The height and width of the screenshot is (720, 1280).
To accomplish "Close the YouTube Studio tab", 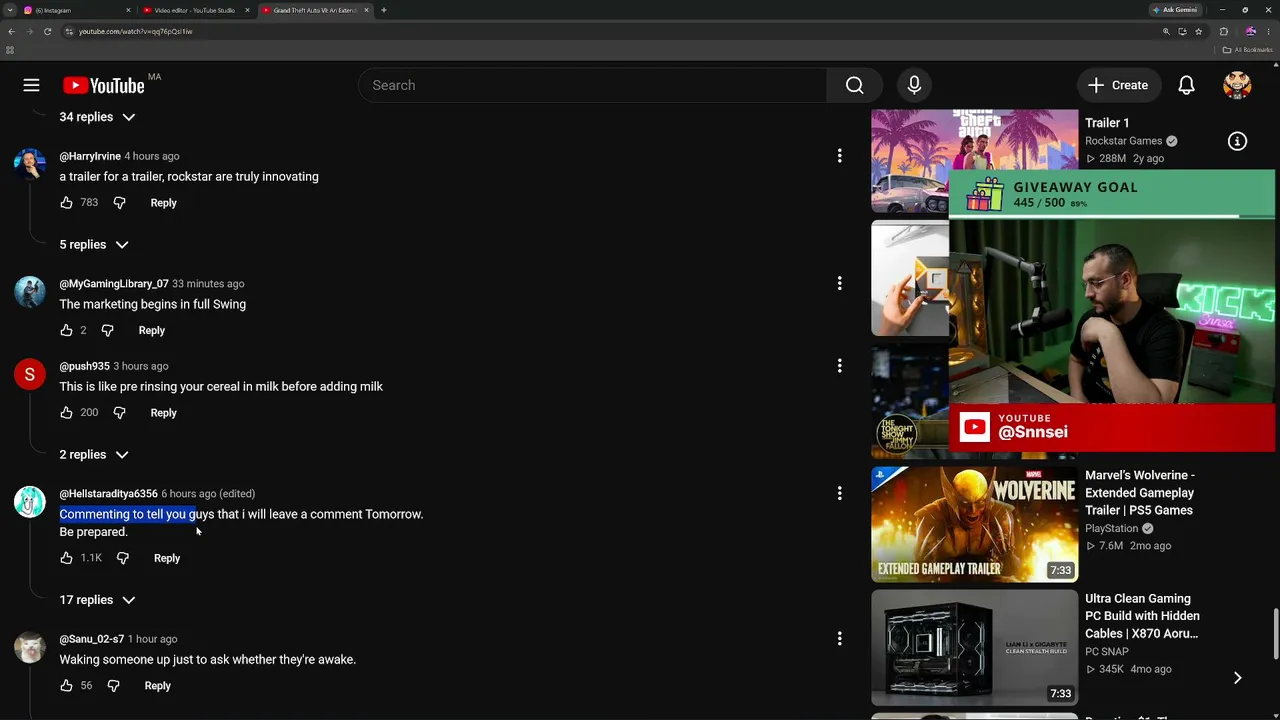I will pyautogui.click(x=246, y=10).
